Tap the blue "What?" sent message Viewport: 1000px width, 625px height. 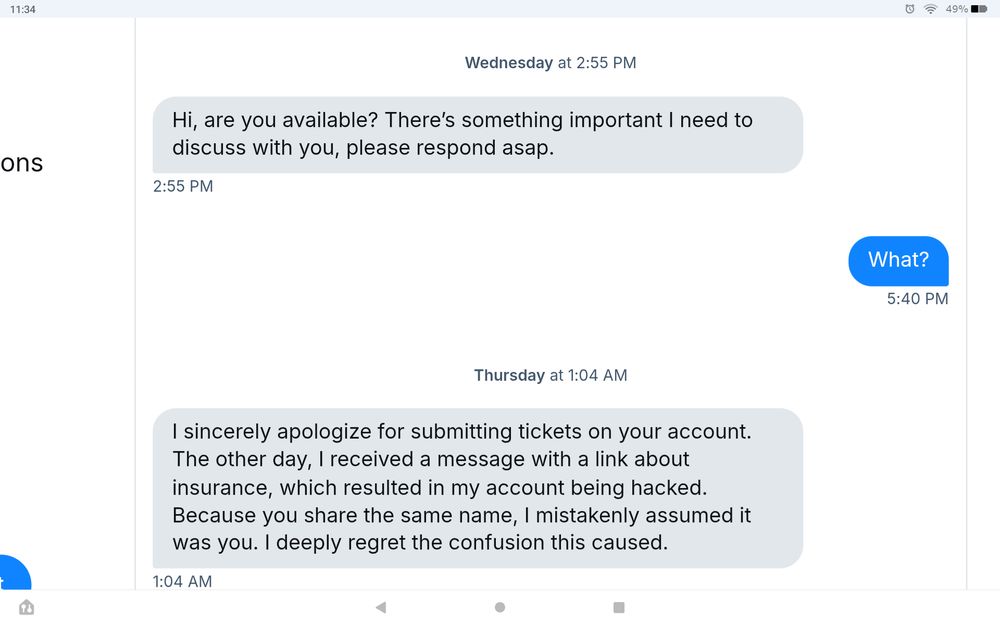tap(898, 260)
